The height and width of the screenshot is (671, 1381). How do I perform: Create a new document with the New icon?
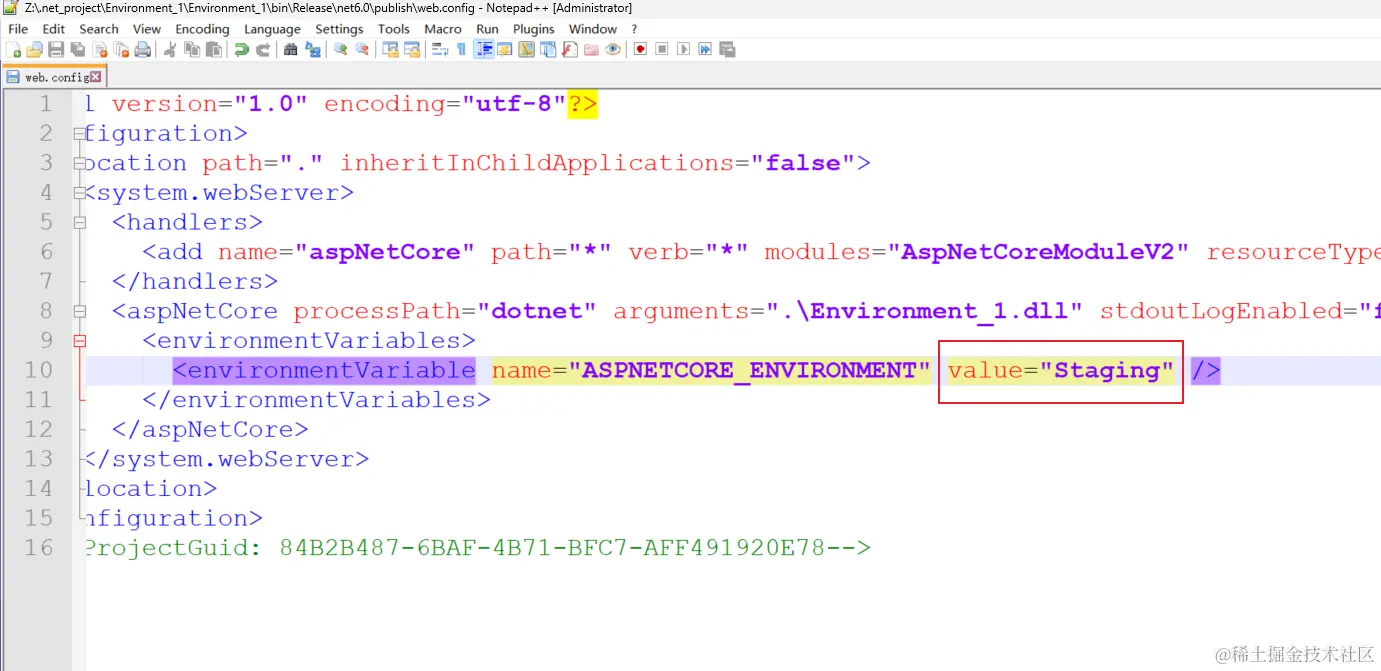click(12, 49)
